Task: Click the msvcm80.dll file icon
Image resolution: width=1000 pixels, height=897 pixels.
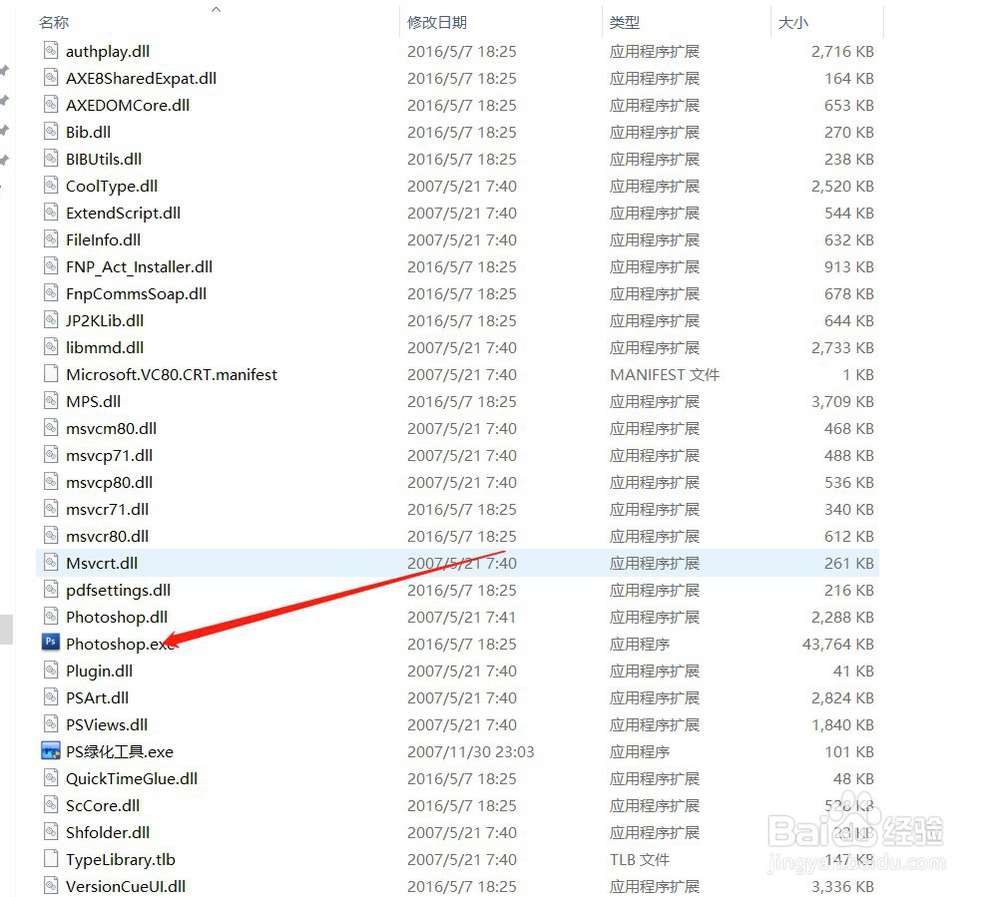Action: pos(51,427)
